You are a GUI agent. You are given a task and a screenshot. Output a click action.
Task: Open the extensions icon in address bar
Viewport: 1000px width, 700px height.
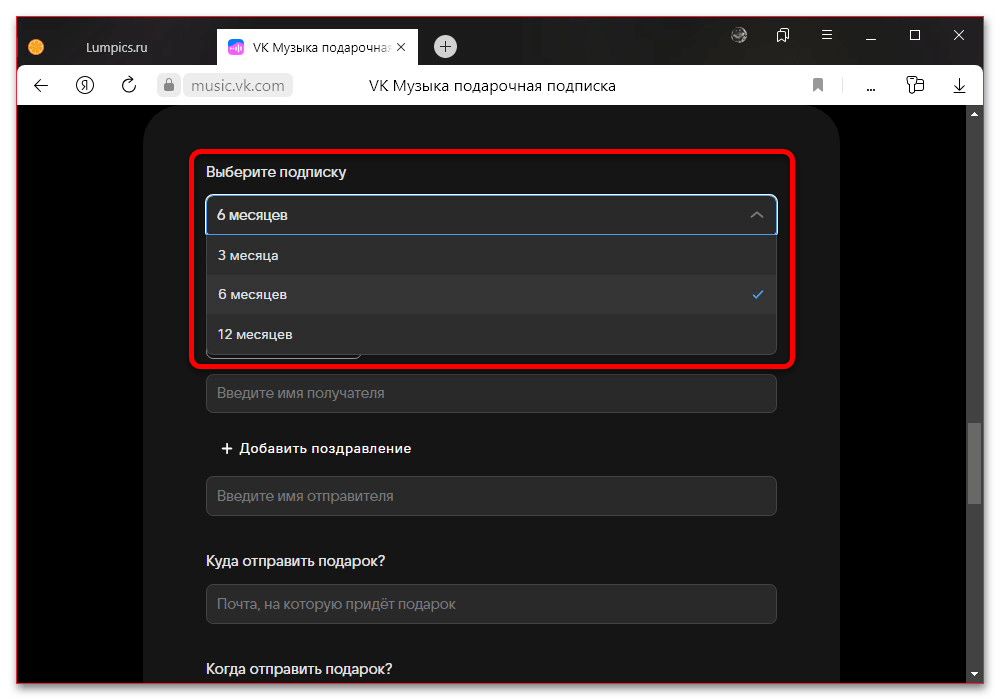click(915, 85)
